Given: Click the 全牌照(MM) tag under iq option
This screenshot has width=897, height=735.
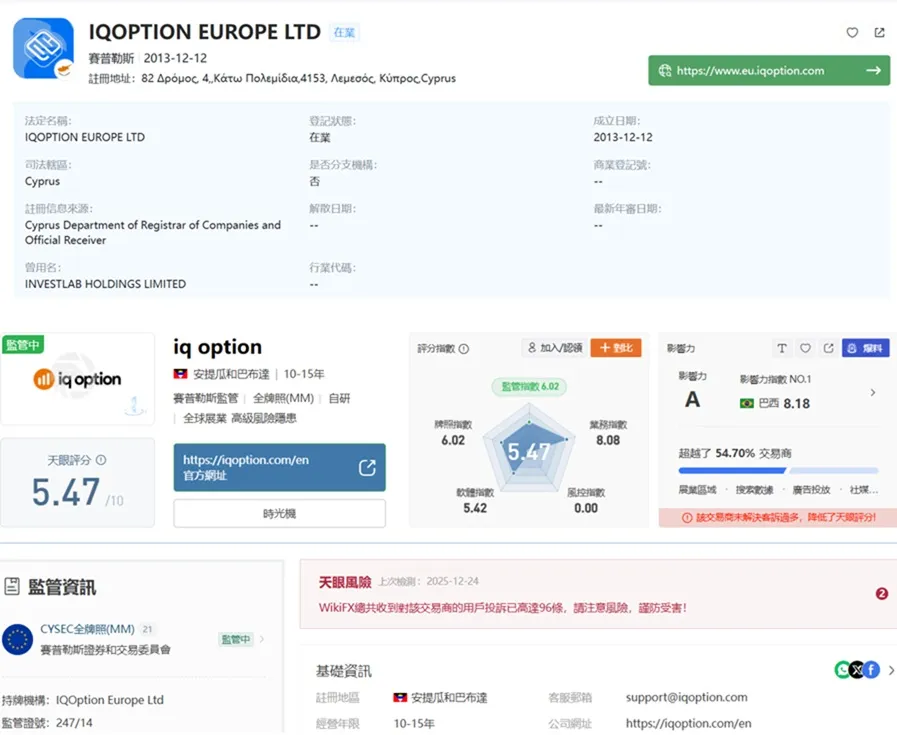Looking at the screenshot, I should (283, 398).
